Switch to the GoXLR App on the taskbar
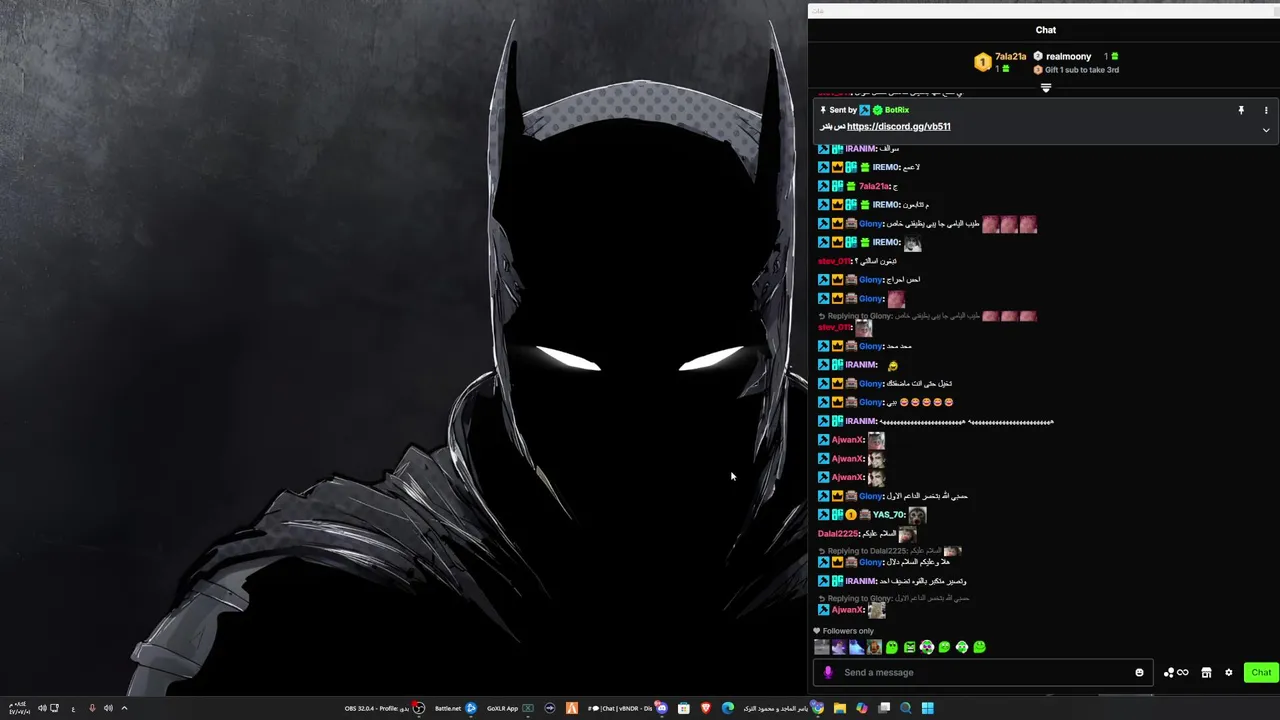This screenshot has width=1280, height=720. (510, 708)
